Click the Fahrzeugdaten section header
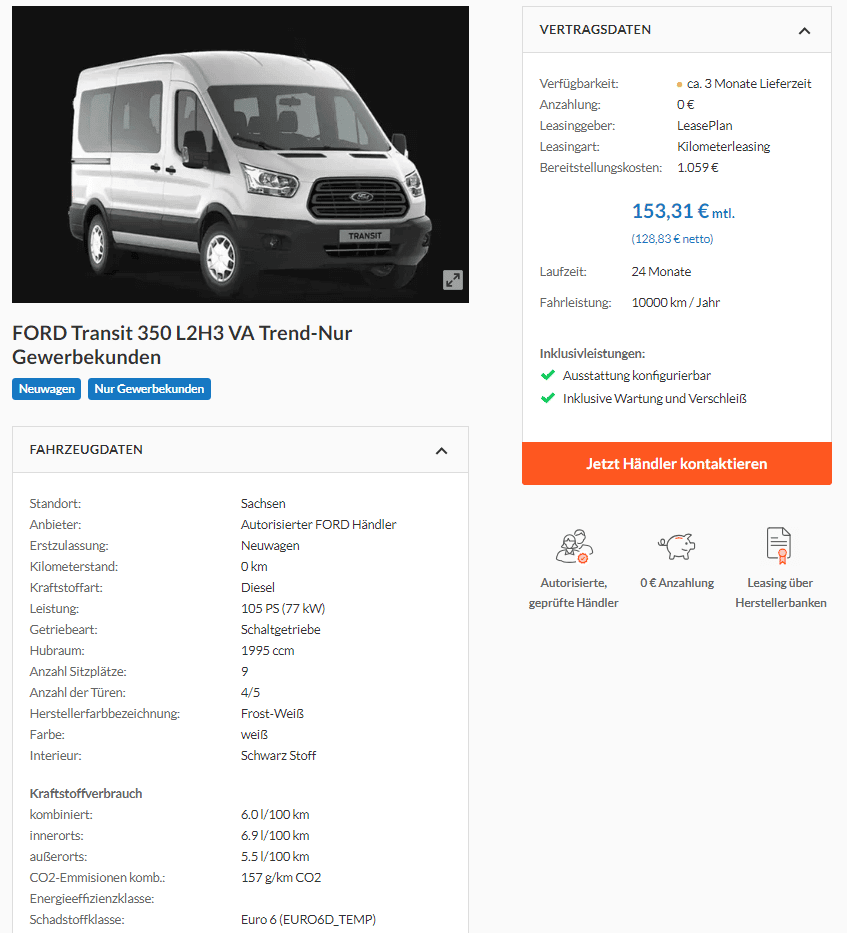This screenshot has width=847, height=933. tap(240, 450)
